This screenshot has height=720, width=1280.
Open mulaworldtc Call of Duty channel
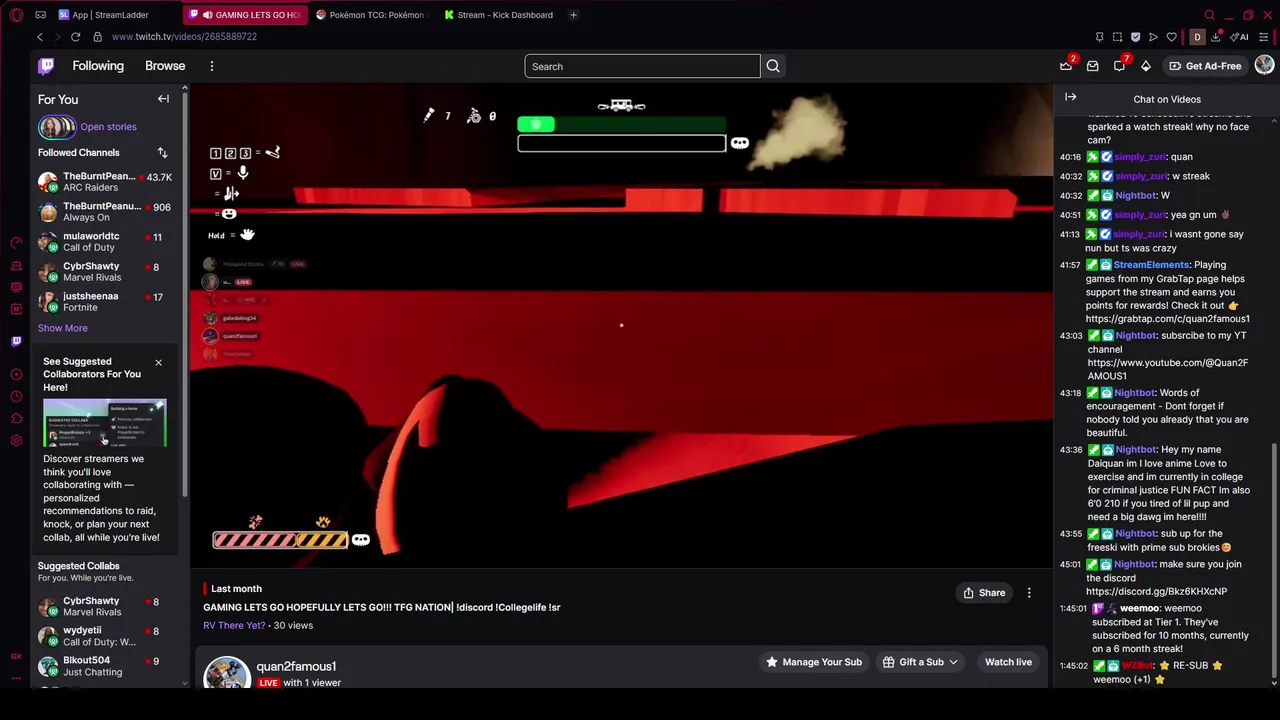click(x=105, y=242)
